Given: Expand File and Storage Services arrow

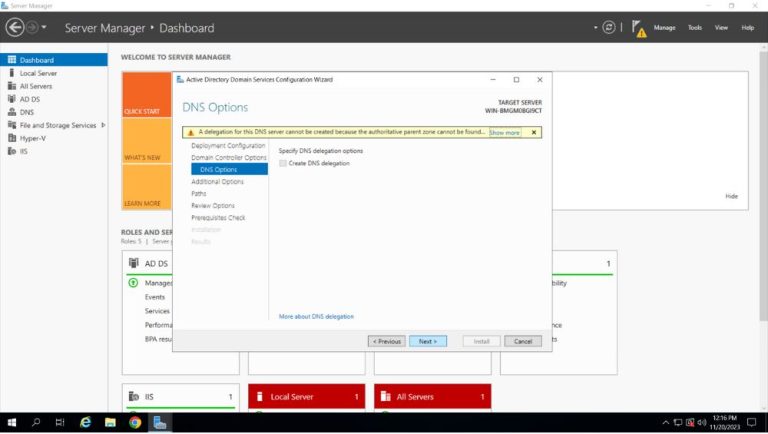Looking at the screenshot, I should [x=103, y=125].
